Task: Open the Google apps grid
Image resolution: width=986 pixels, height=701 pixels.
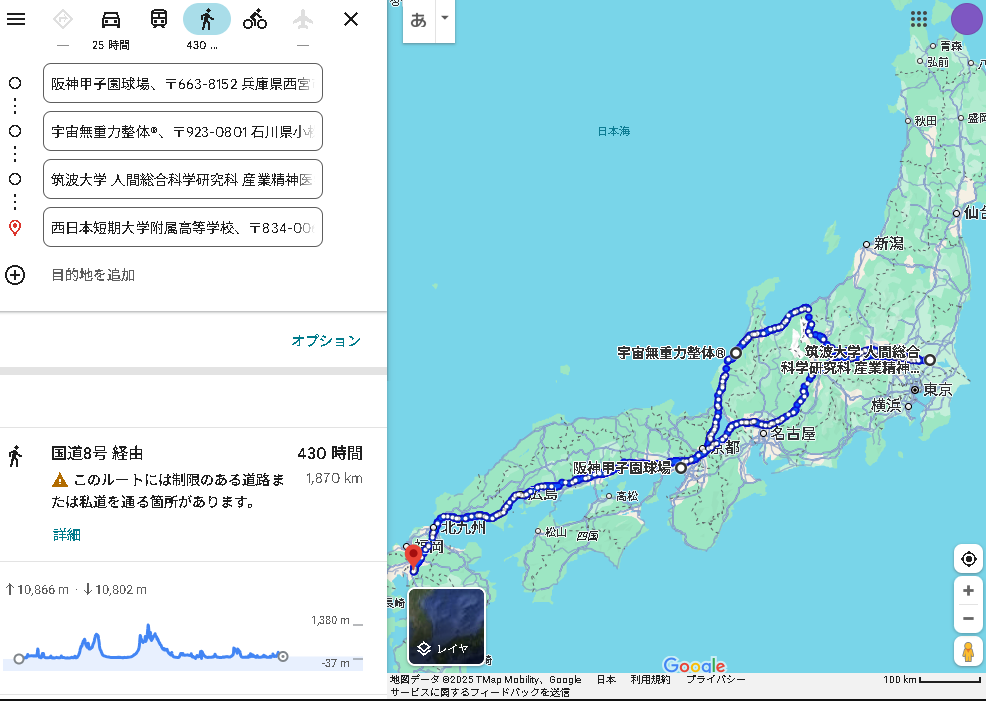Action: pyautogui.click(x=919, y=19)
